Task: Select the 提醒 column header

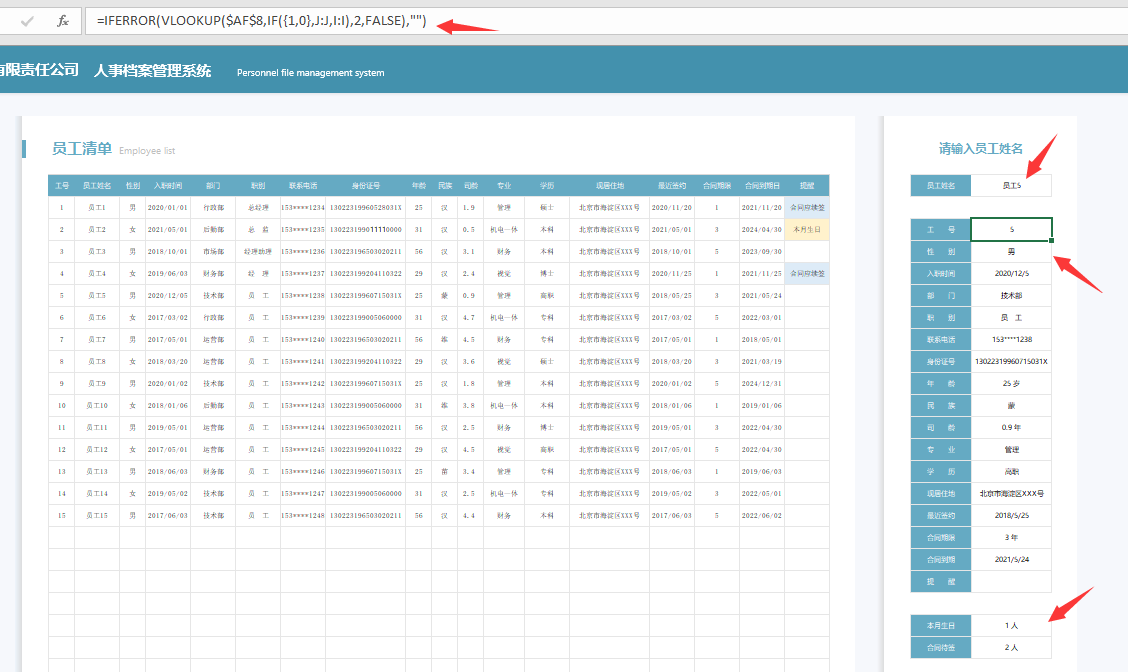Action: 807,186
